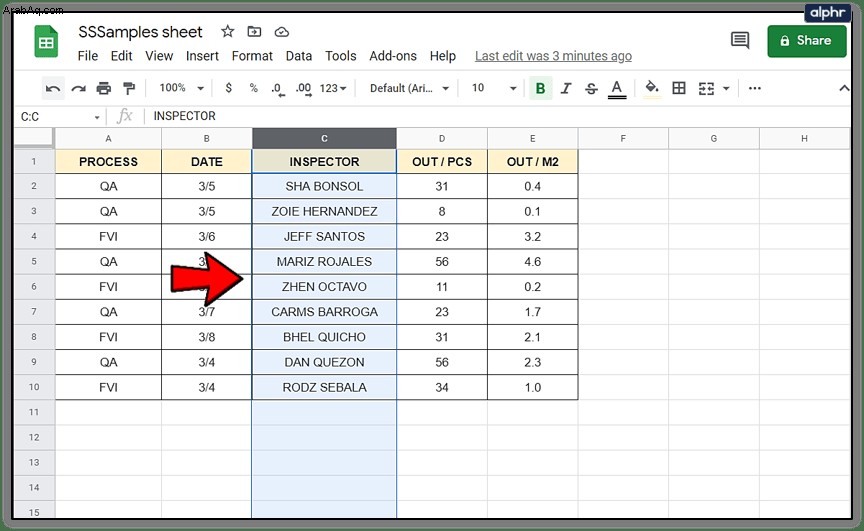The height and width of the screenshot is (531, 864).
Task: Click the Print icon
Action: (x=104, y=88)
